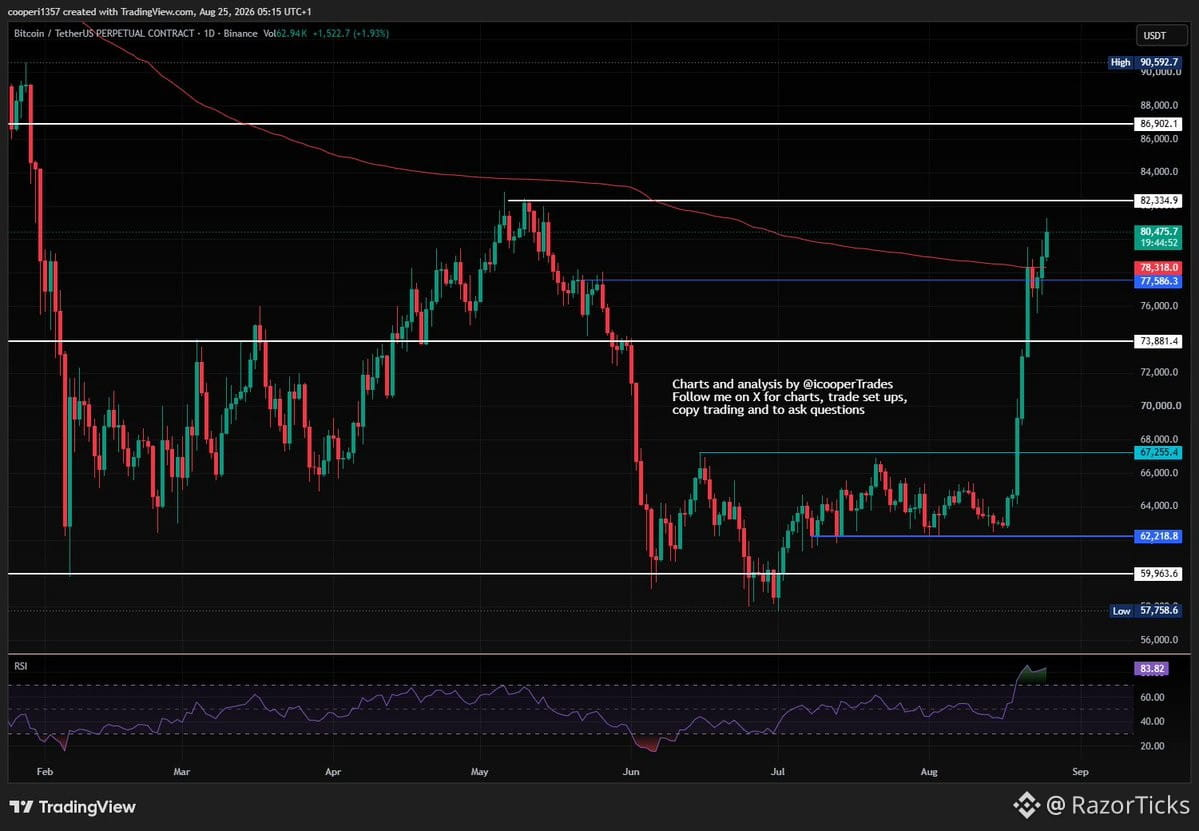Click the 'Charts and analysis by @icooperTrades' text
The image size is (1199, 831).
(x=782, y=385)
